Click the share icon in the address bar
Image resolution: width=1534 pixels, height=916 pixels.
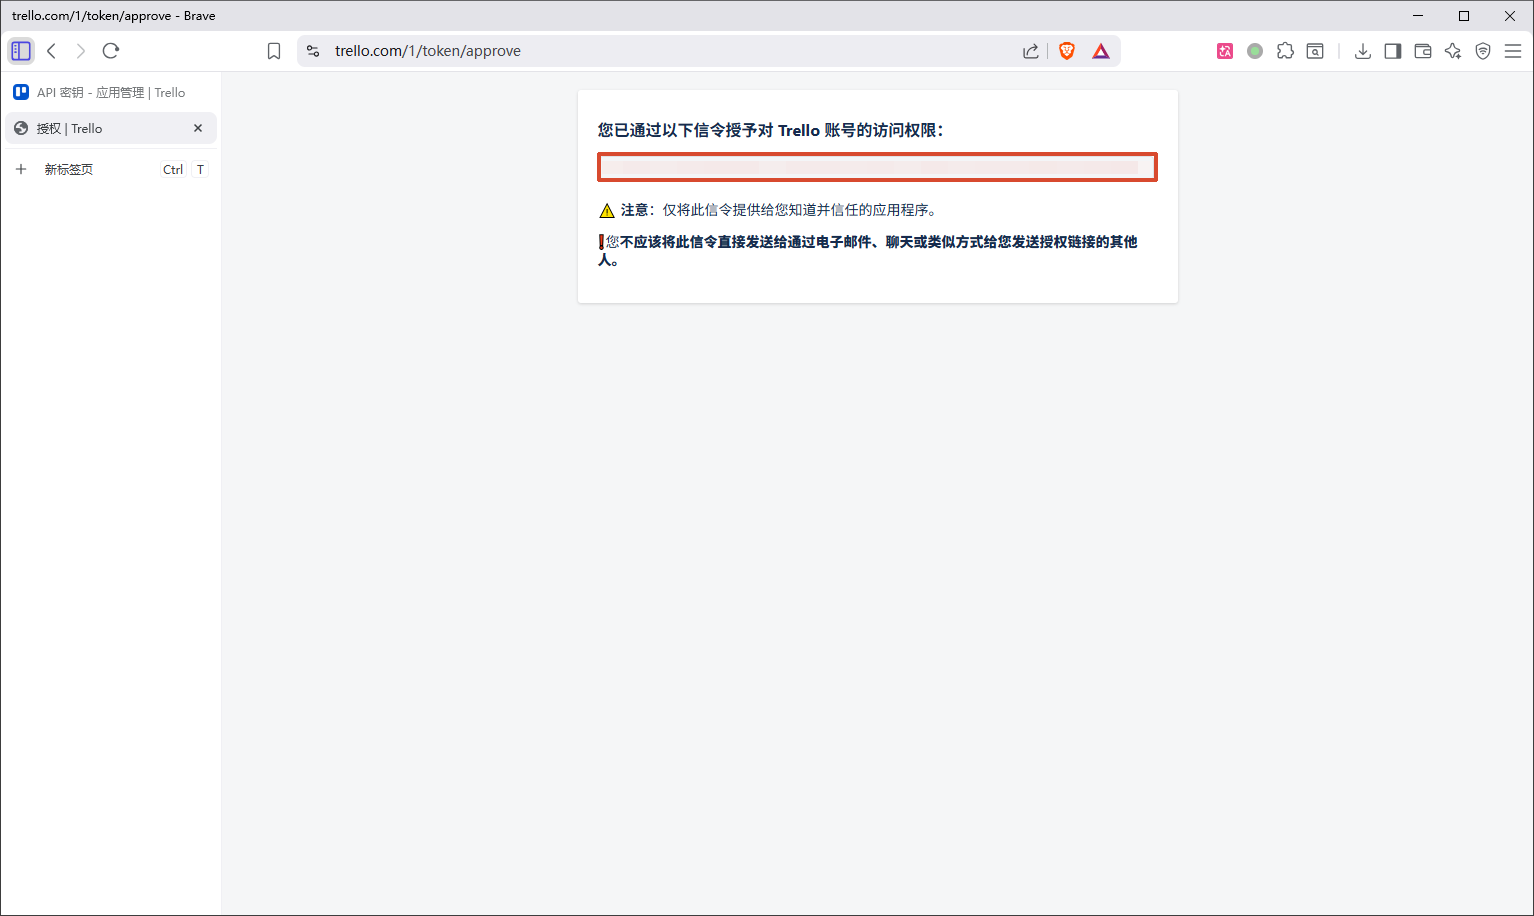pos(1031,51)
